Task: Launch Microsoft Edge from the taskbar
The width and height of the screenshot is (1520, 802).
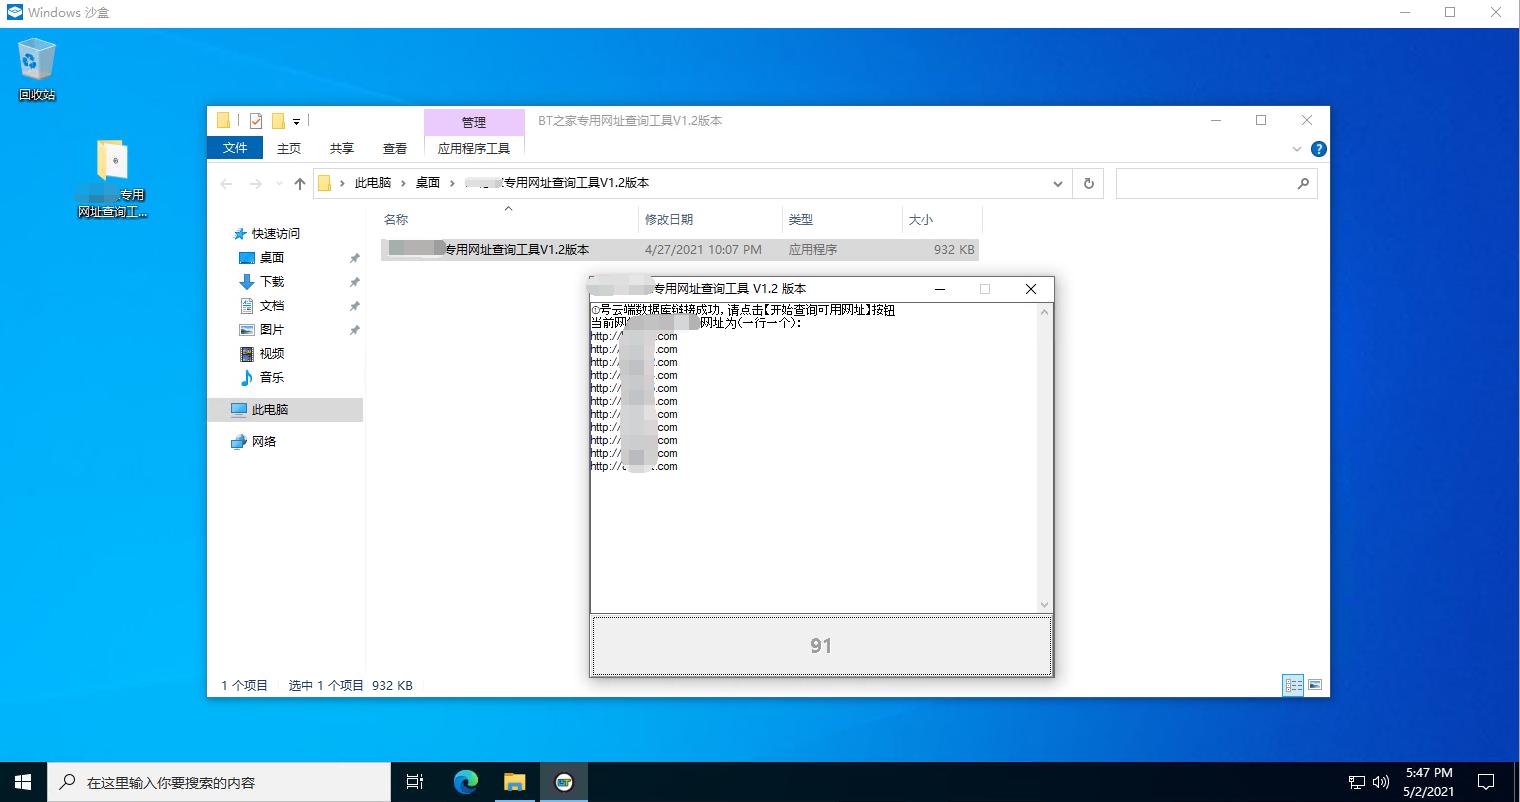Action: 464,781
